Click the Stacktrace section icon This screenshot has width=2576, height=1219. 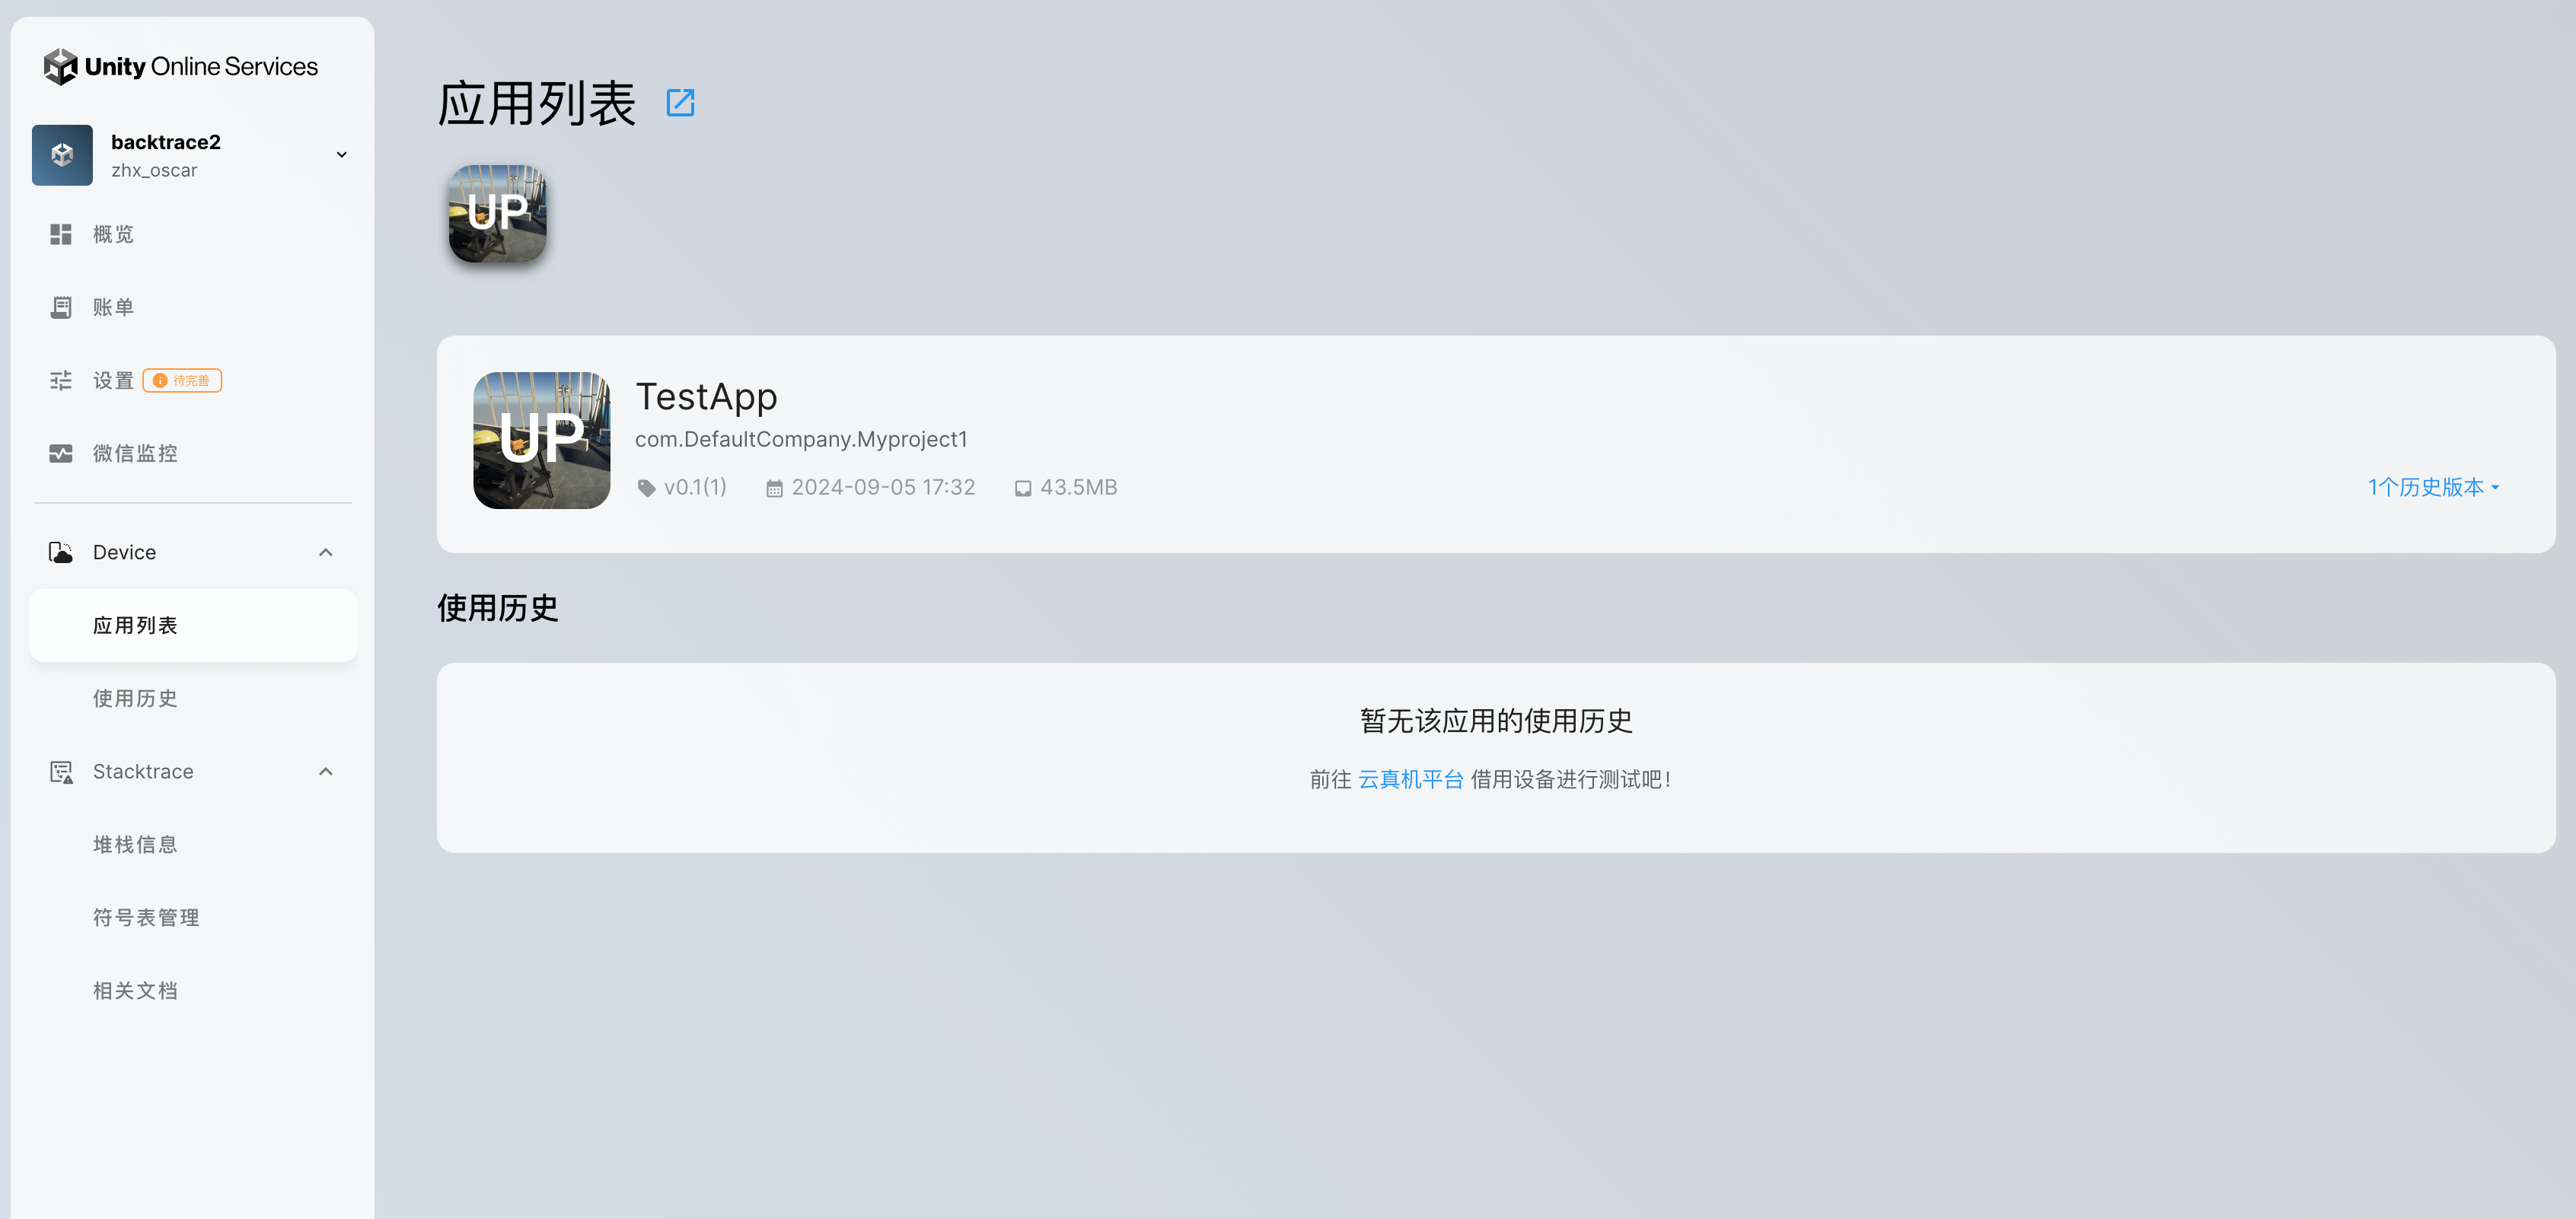click(x=61, y=771)
